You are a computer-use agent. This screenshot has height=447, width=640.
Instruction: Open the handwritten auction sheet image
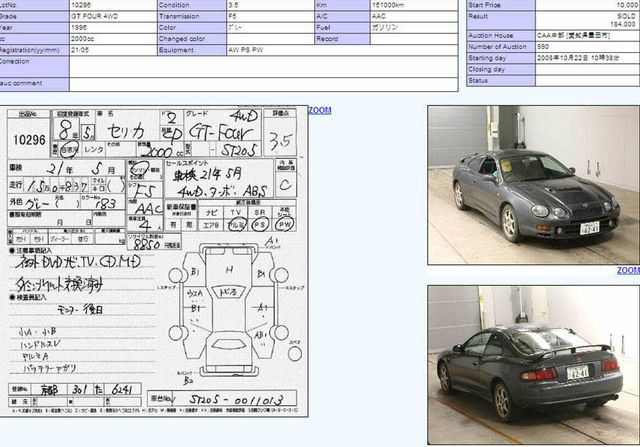click(154, 261)
